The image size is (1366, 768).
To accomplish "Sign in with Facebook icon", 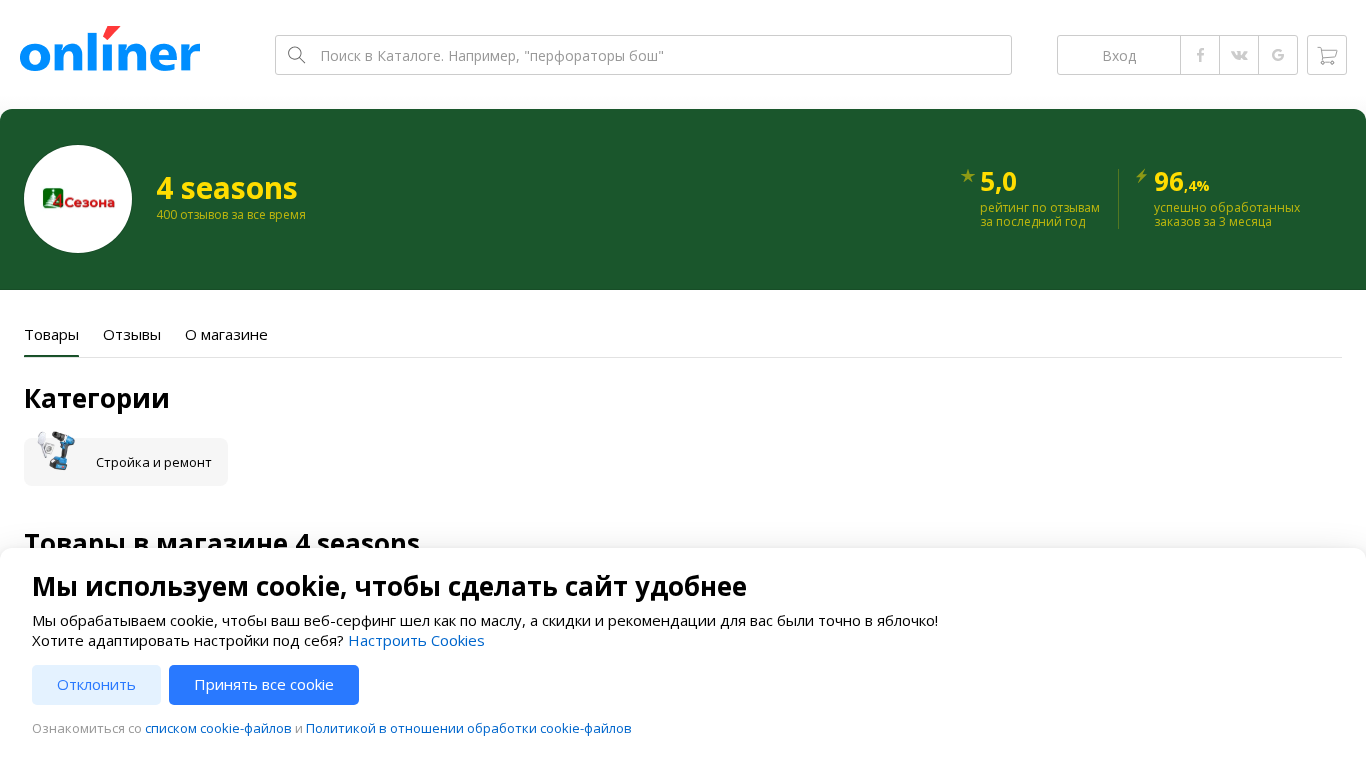I will point(1200,55).
